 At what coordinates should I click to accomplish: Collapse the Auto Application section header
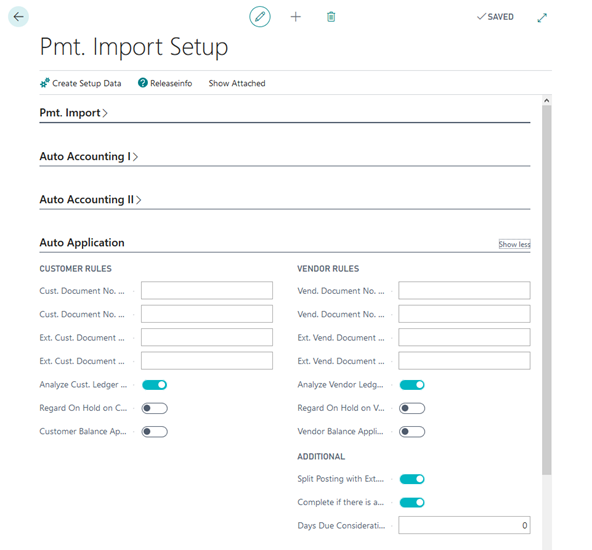point(82,242)
